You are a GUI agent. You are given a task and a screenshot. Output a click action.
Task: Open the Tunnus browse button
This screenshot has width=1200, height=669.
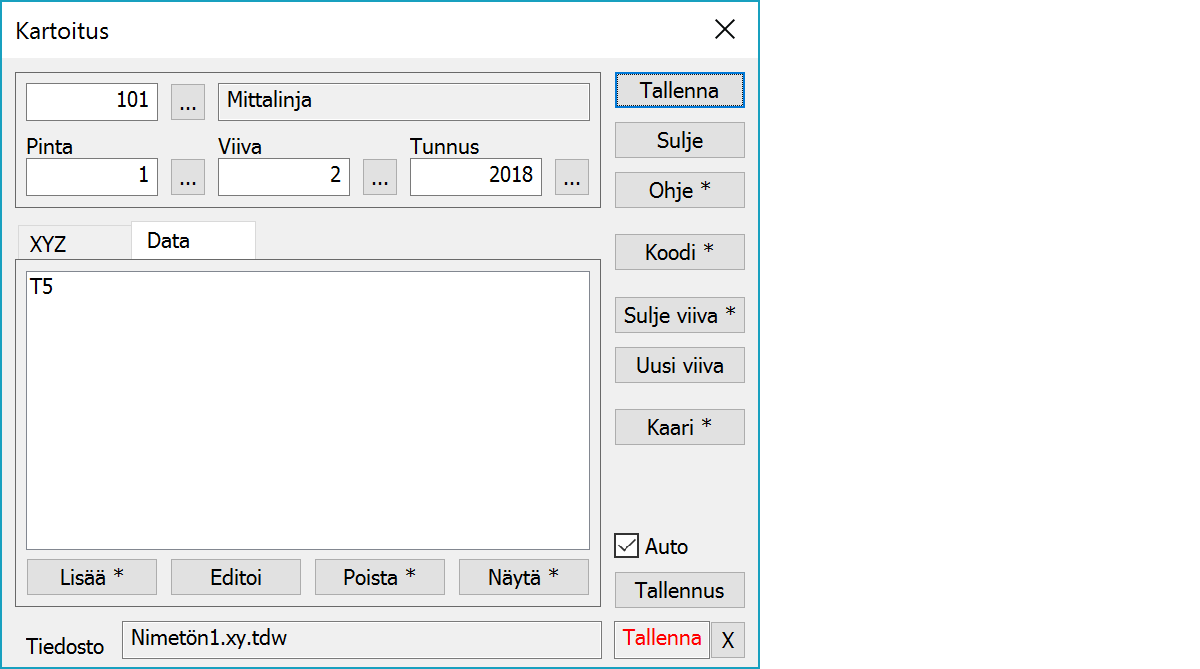[572, 177]
